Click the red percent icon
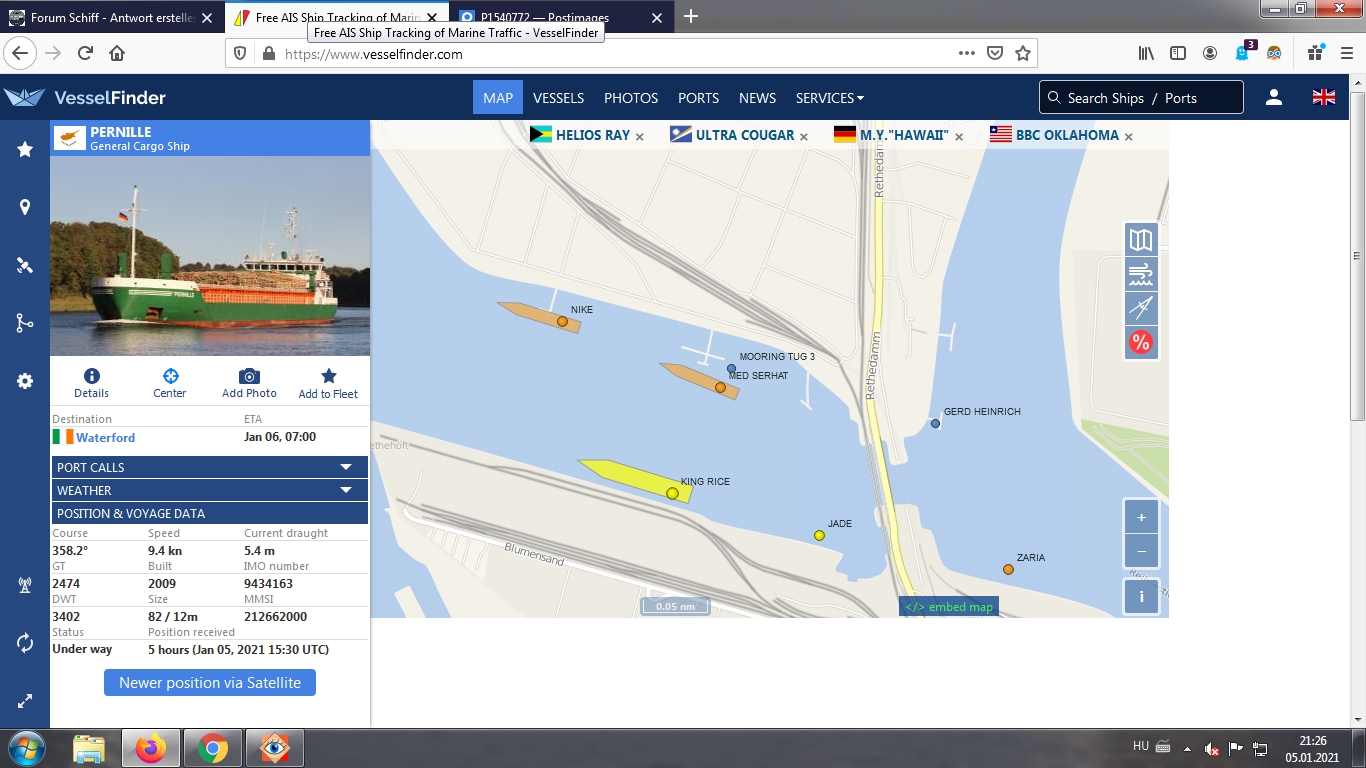This screenshot has height=768, width=1366. coord(1141,343)
